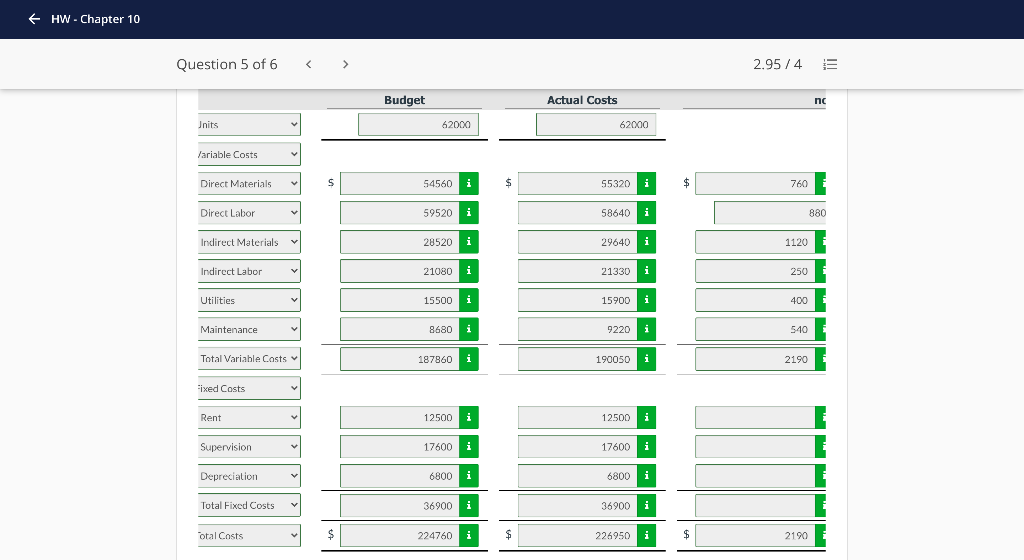This screenshot has width=1024, height=560.
Task: Click info icon for Indirect Materials actual 29640
Action: tap(647, 242)
